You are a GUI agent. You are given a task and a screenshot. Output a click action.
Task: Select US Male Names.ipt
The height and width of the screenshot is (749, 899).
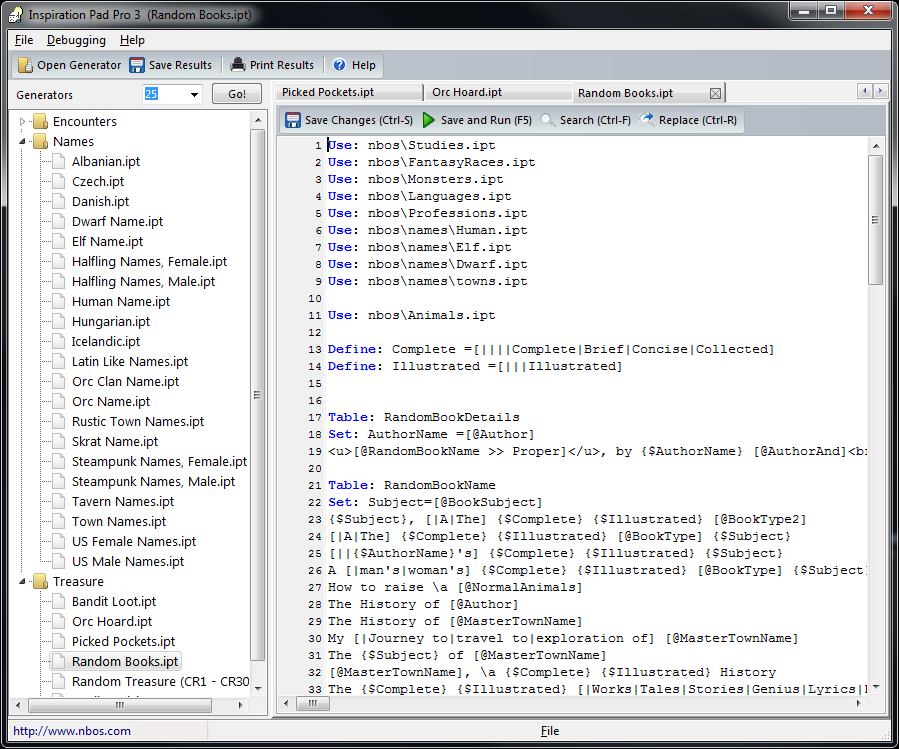pyautogui.click(x=128, y=561)
